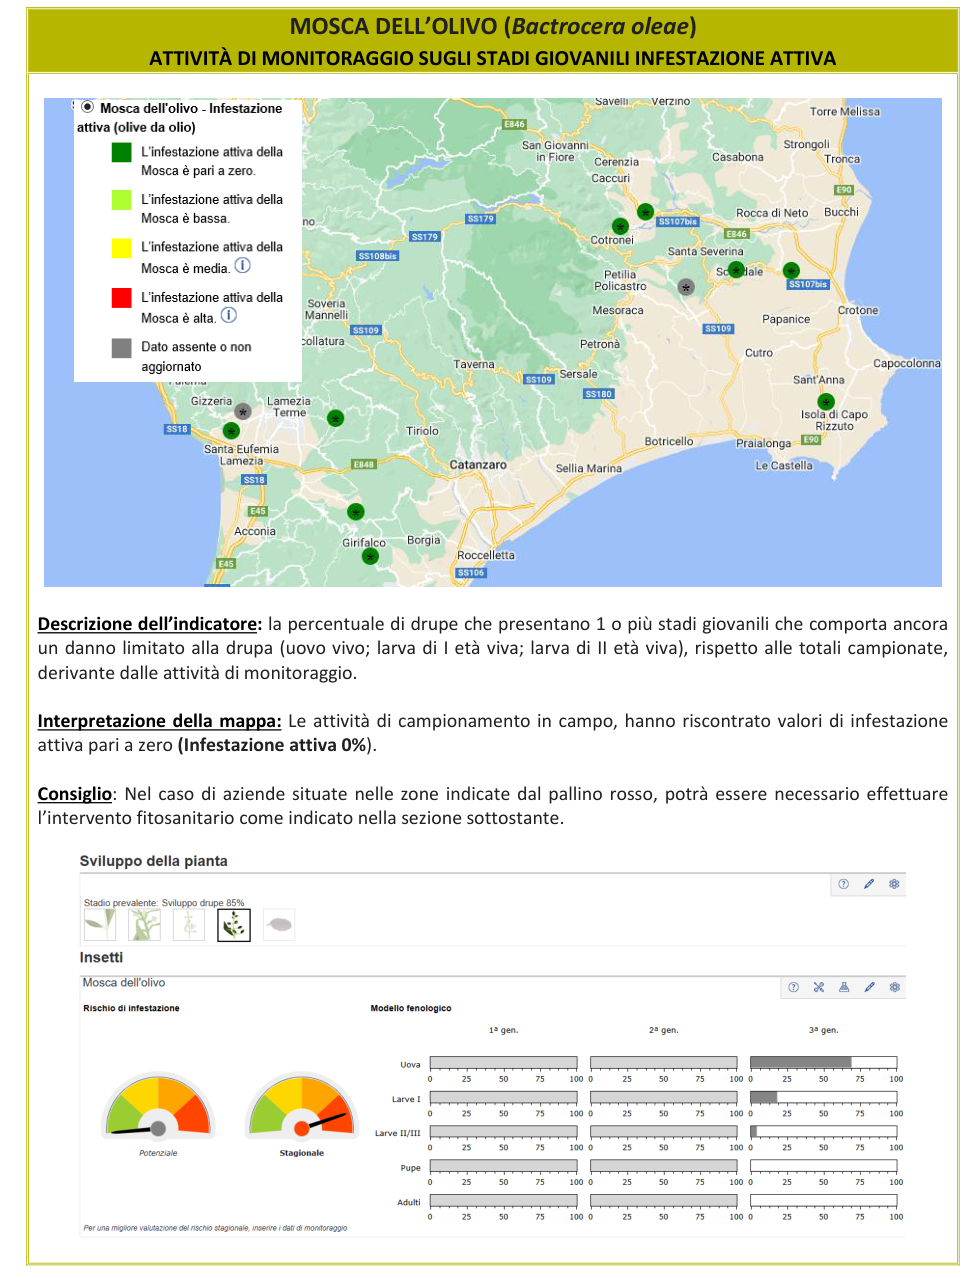This screenshot has height=1278, width=979.
Task: Click 'Consiglio' underlined heading
Action: [x=75, y=794]
